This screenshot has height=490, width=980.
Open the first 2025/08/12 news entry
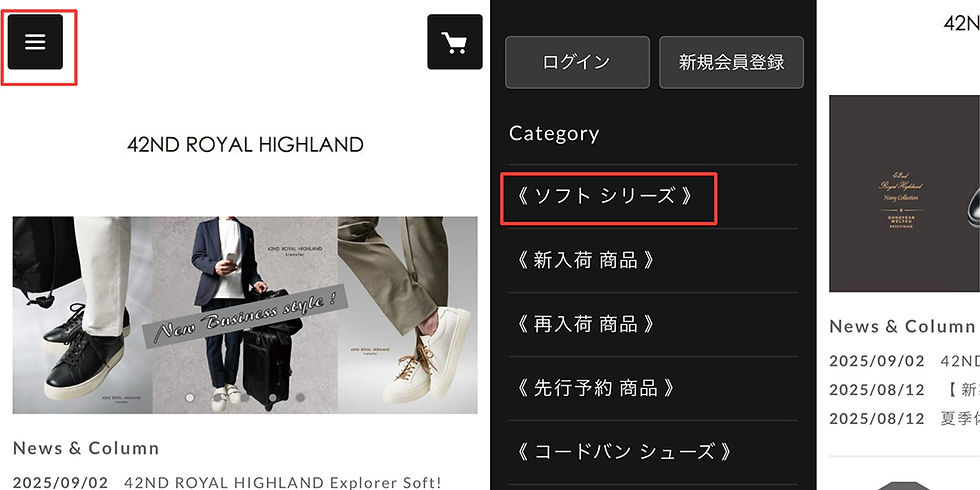coord(904,390)
